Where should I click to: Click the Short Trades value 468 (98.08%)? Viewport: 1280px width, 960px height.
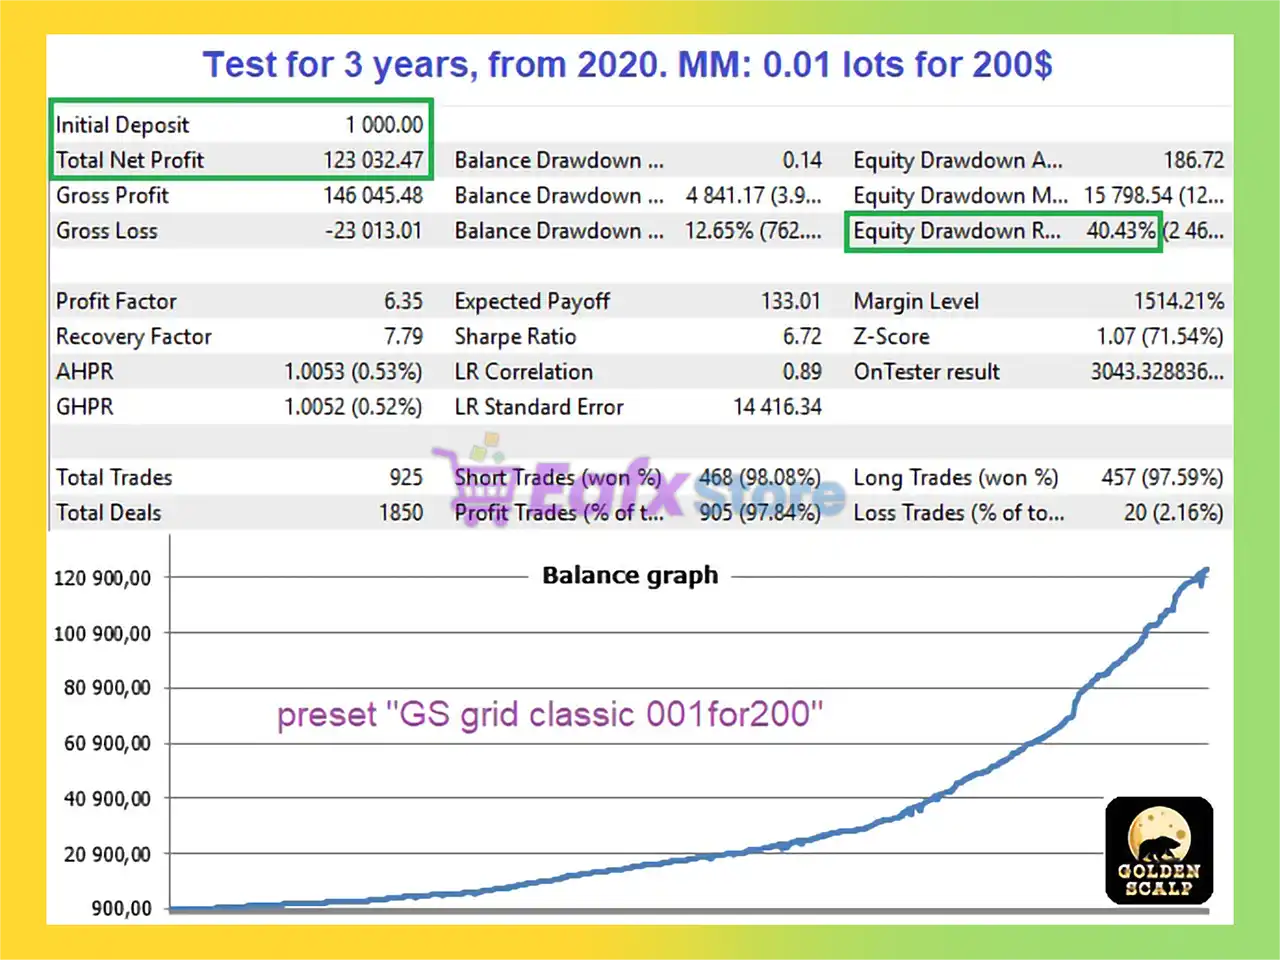[760, 477]
